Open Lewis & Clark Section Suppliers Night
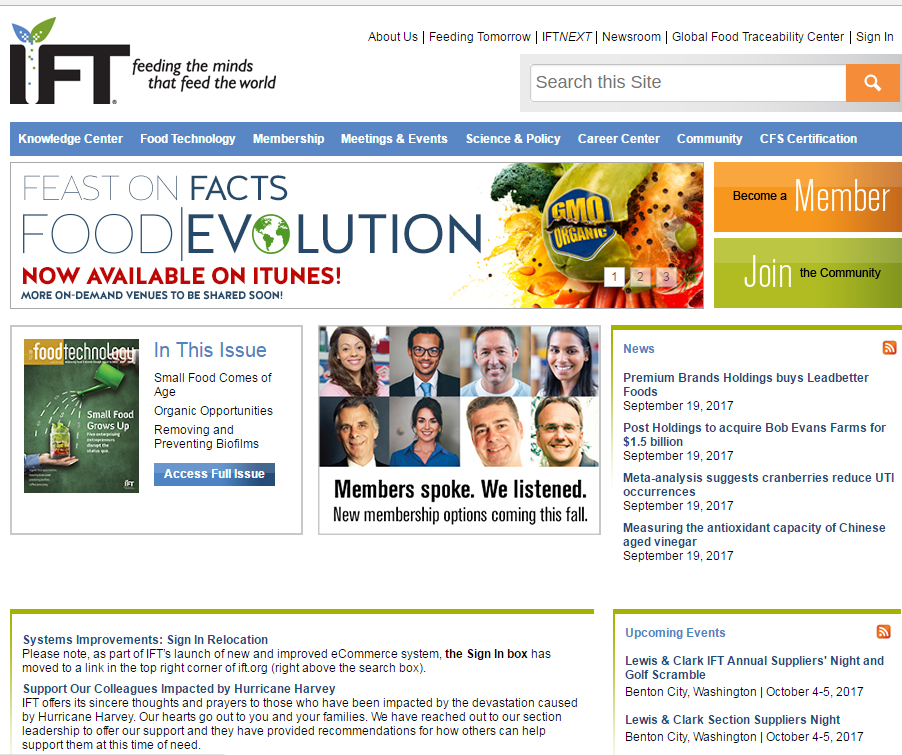Screen dimensions: 902x755 pyautogui.click(x=732, y=719)
